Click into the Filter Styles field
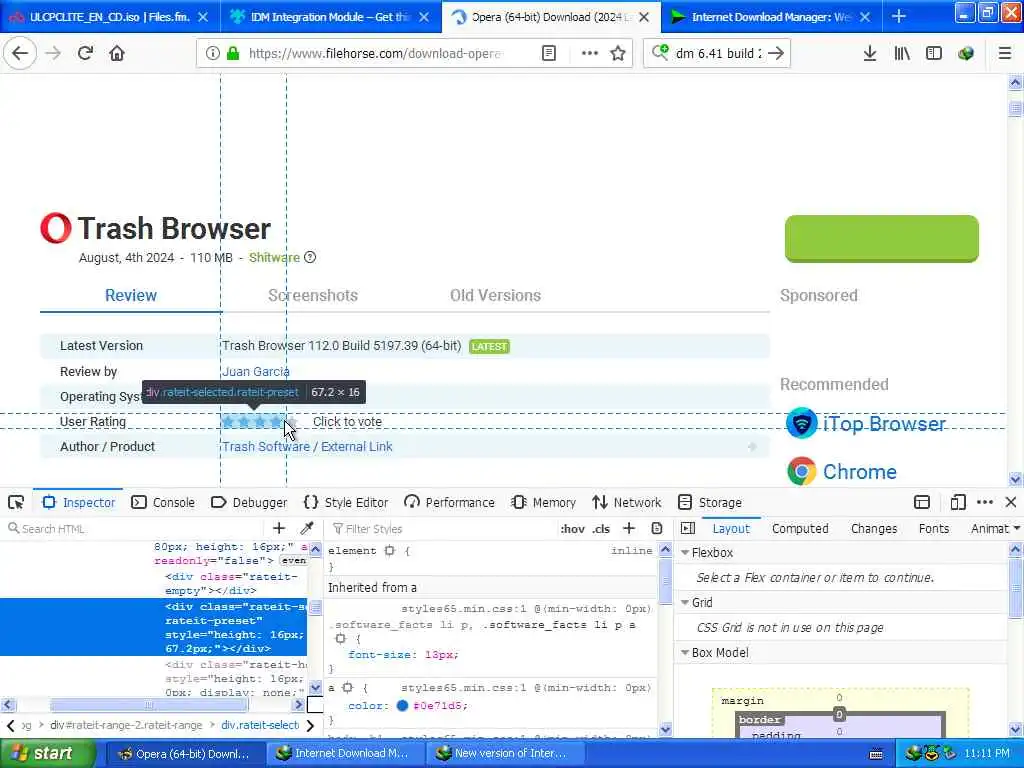Screen dimensions: 1024x768 click(x=441, y=528)
